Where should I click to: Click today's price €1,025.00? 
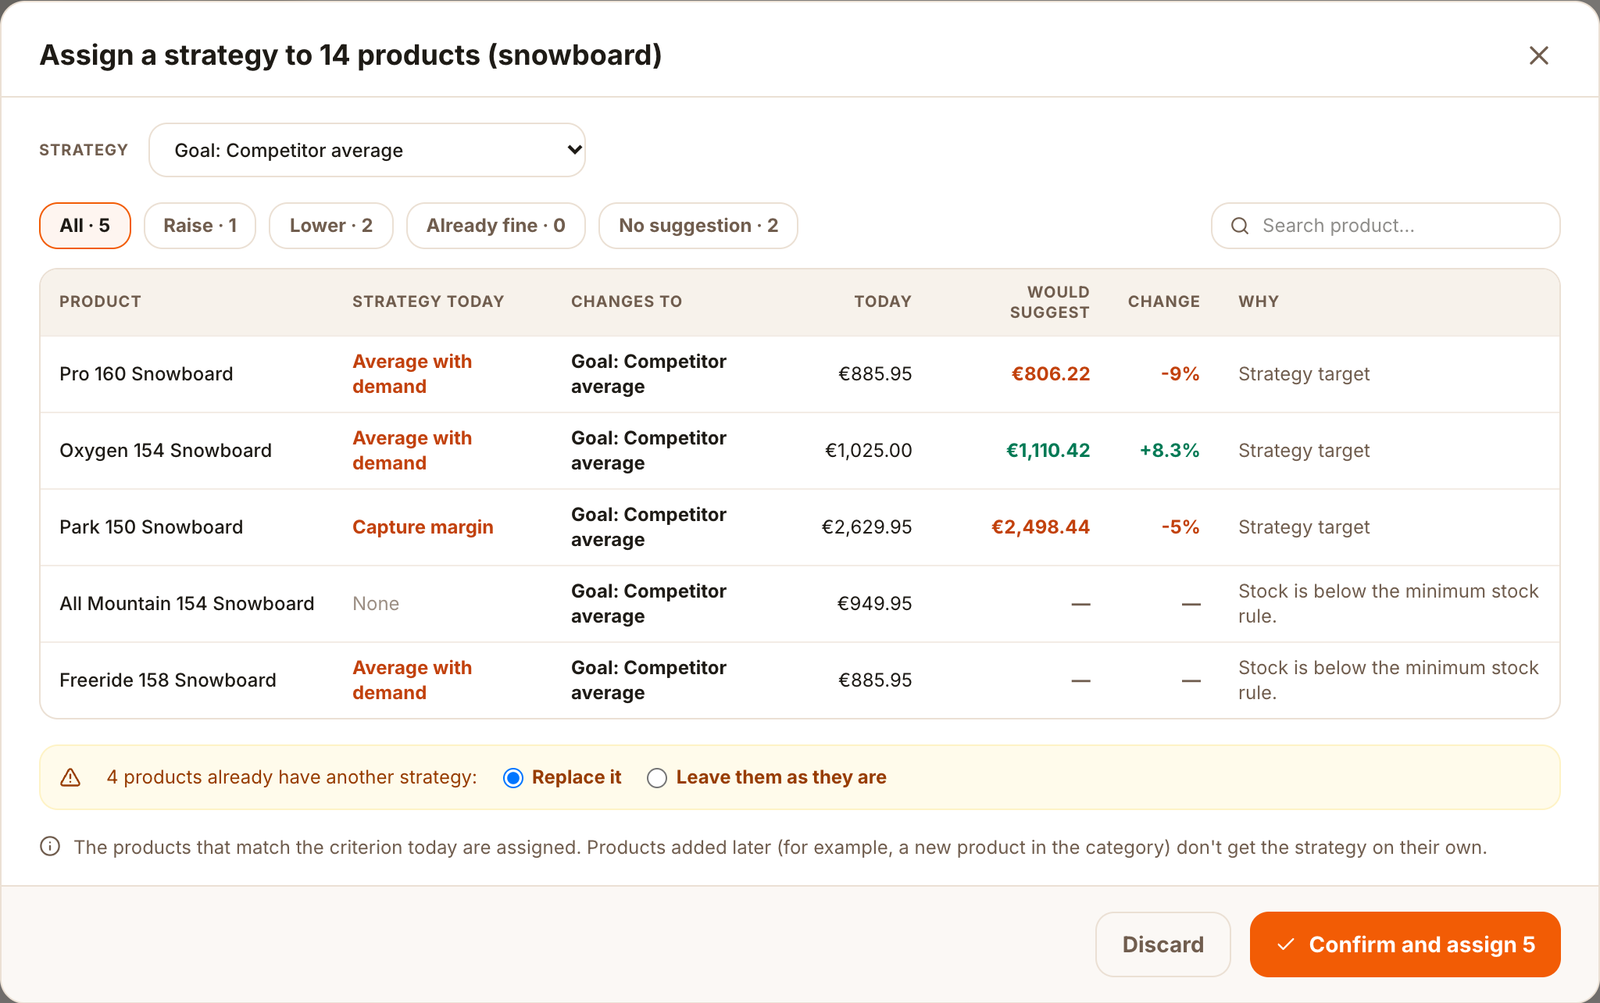pos(868,451)
